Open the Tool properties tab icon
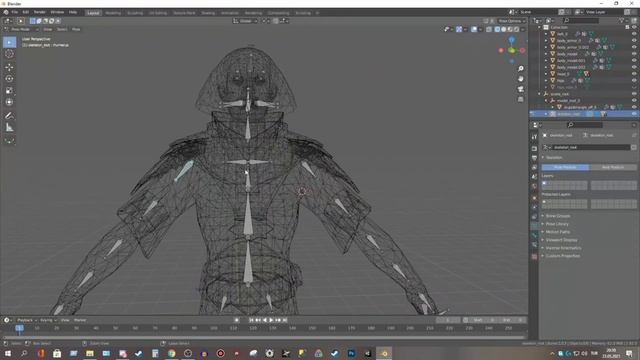 point(534,137)
